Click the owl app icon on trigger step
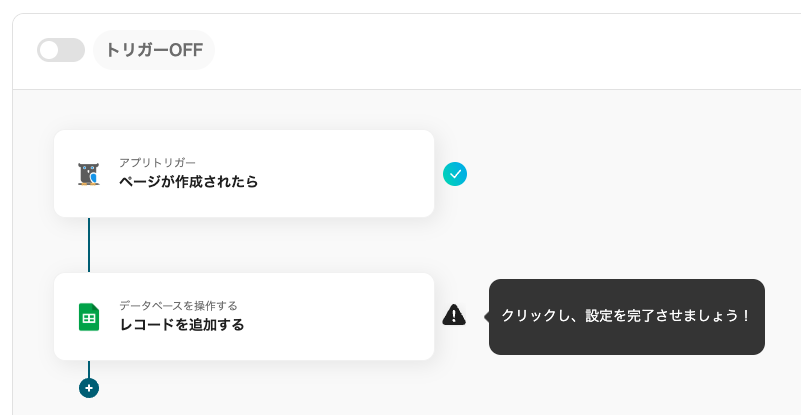The height and width of the screenshot is (415, 801). (89, 174)
